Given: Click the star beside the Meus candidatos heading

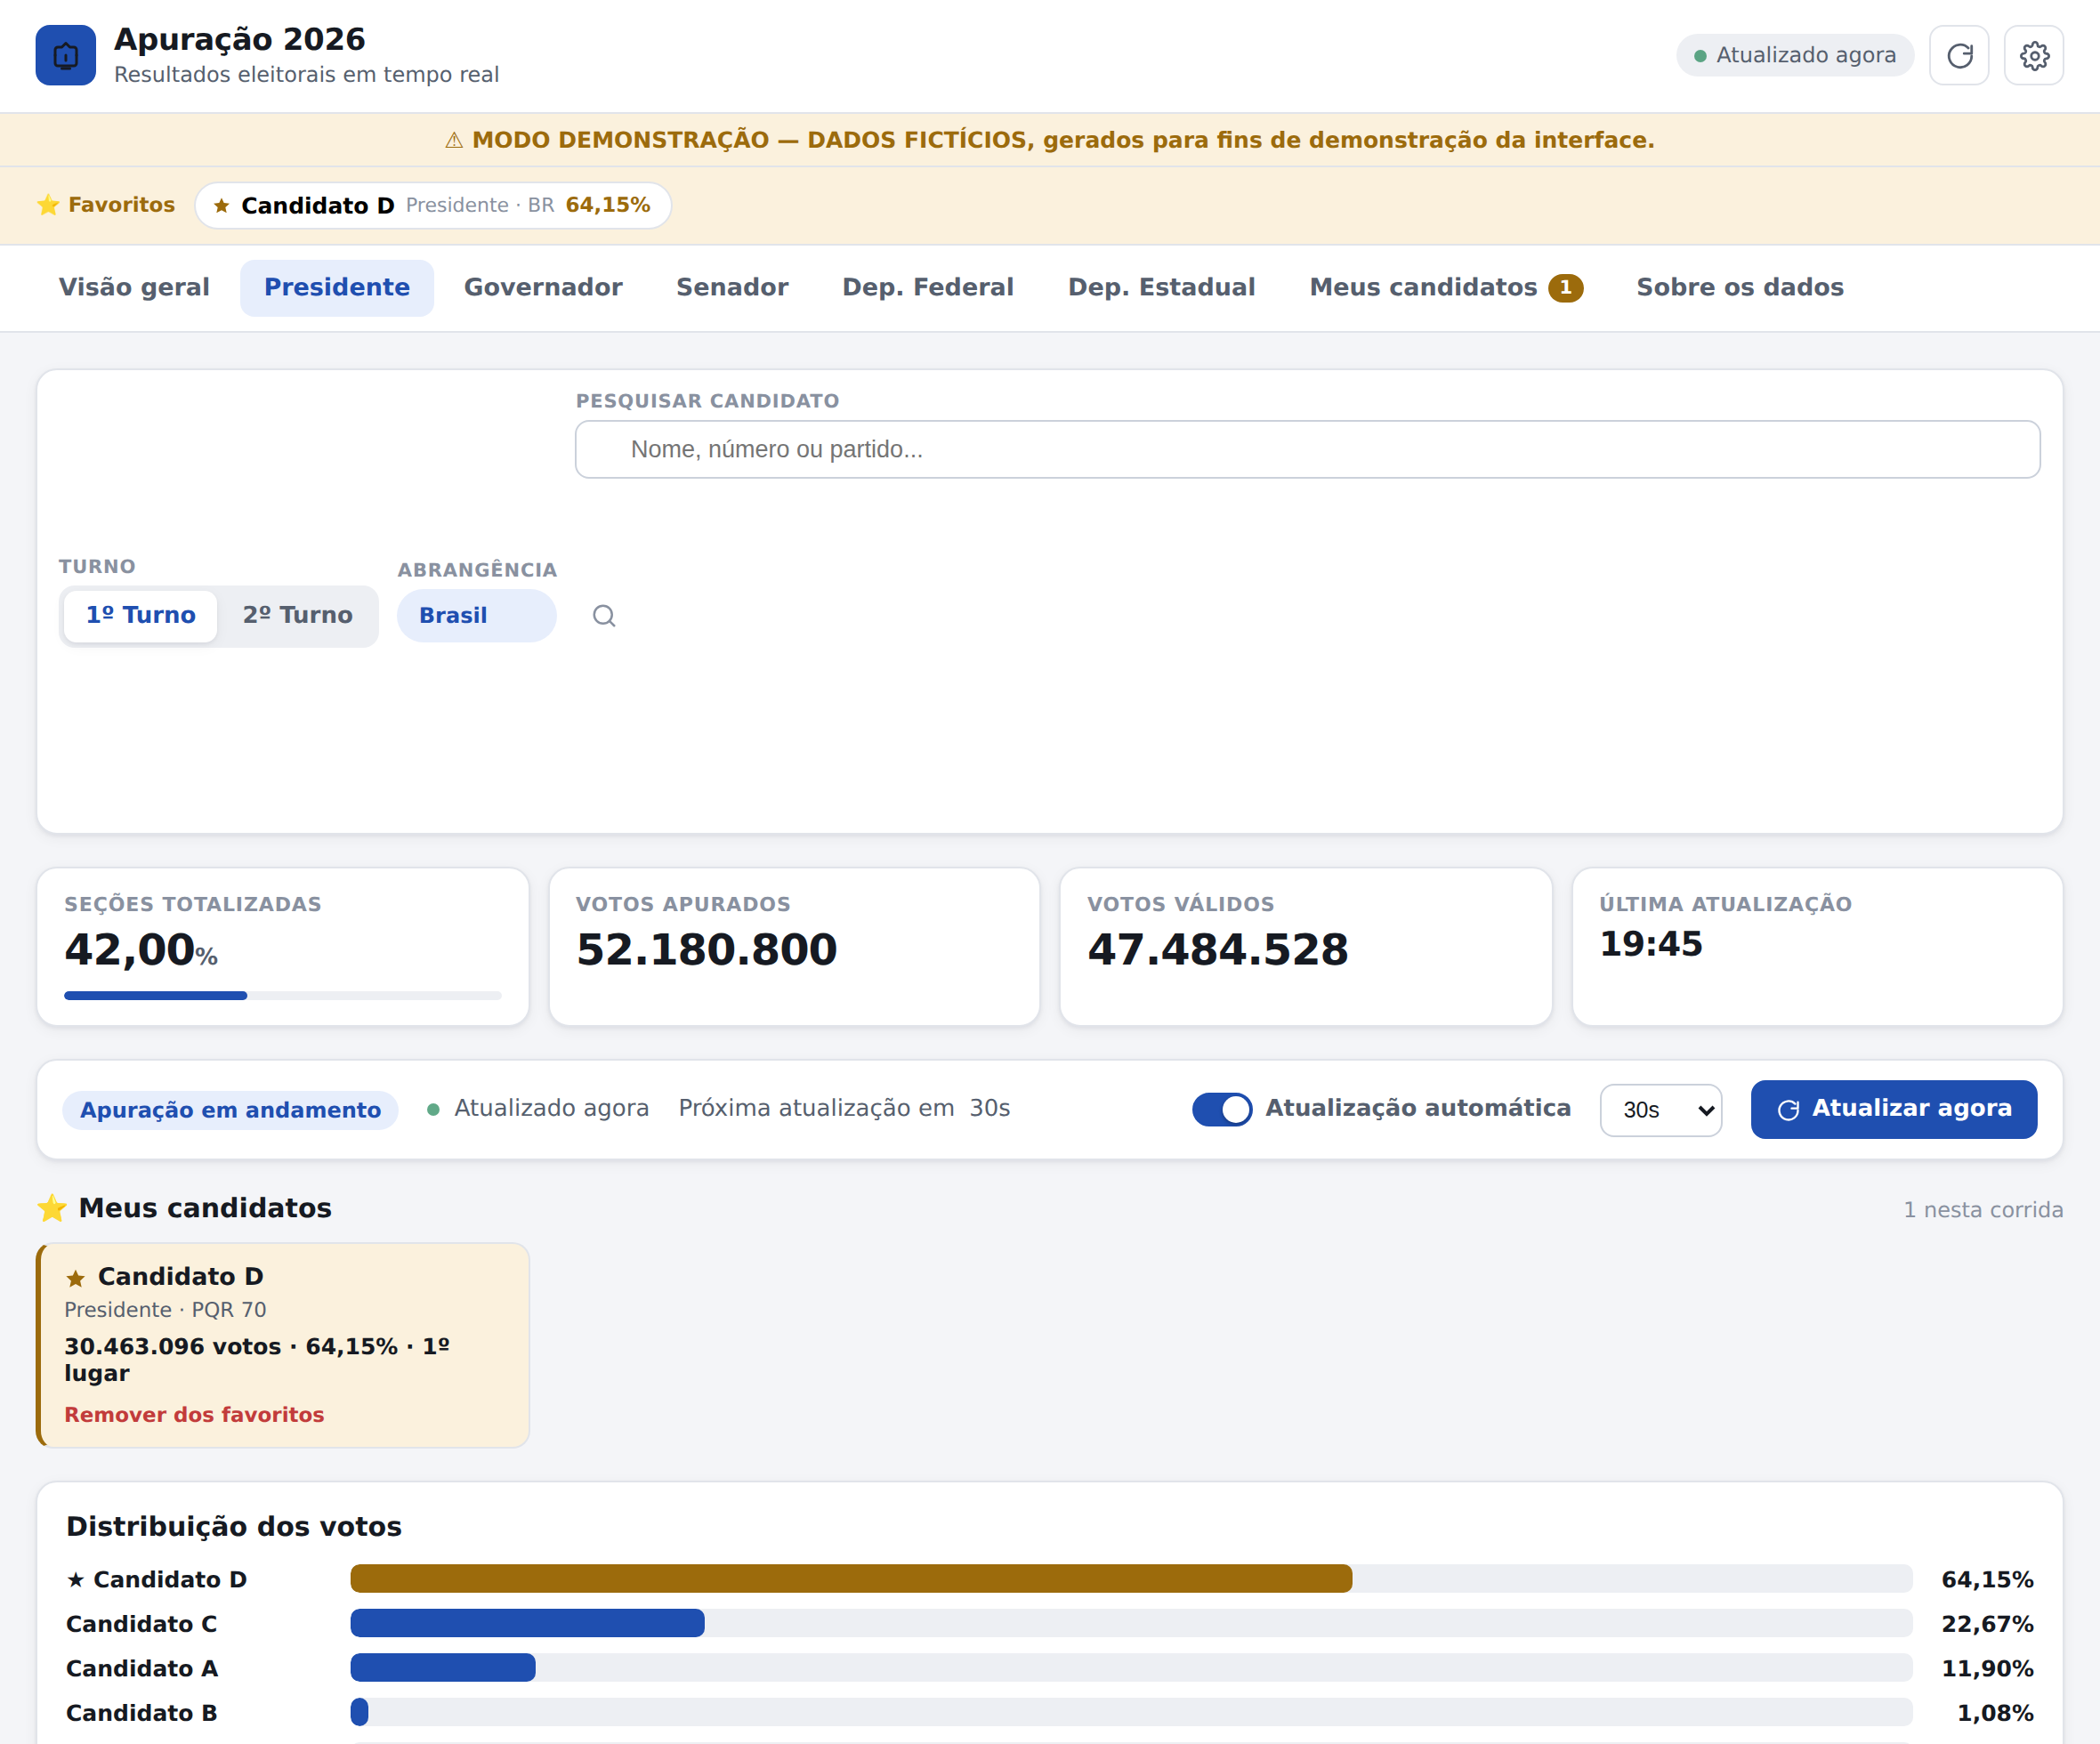Looking at the screenshot, I should [52, 1208].
